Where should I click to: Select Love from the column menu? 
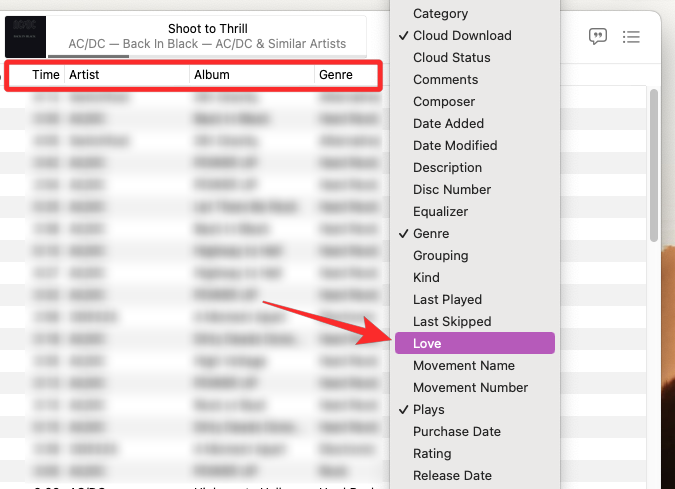coord(428,343)
